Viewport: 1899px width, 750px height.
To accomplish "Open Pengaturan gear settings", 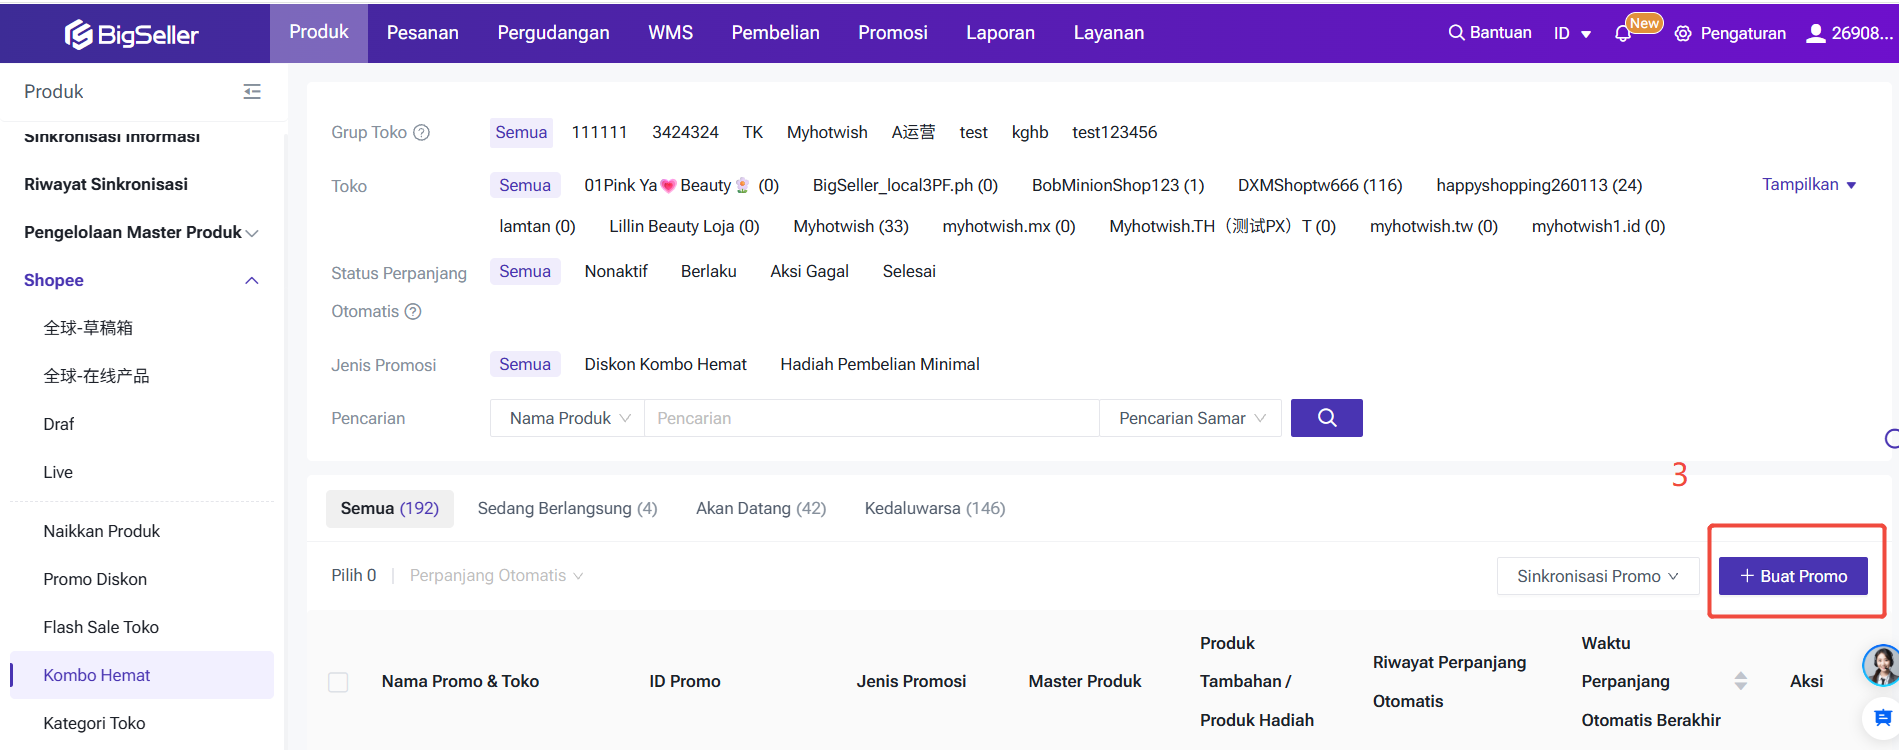I will [x=1683, y=34].
